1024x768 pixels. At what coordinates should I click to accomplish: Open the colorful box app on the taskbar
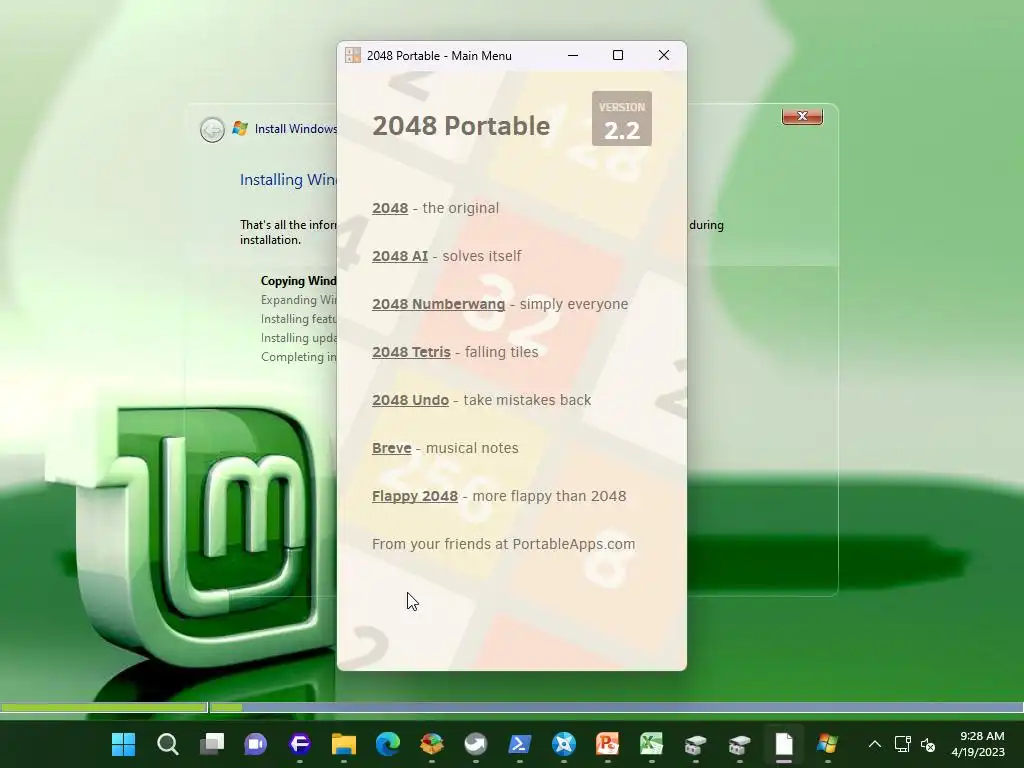pos(432,744)
